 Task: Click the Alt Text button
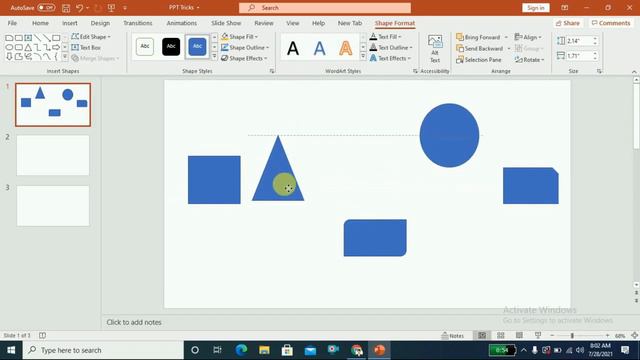click(x=435, y=49)
